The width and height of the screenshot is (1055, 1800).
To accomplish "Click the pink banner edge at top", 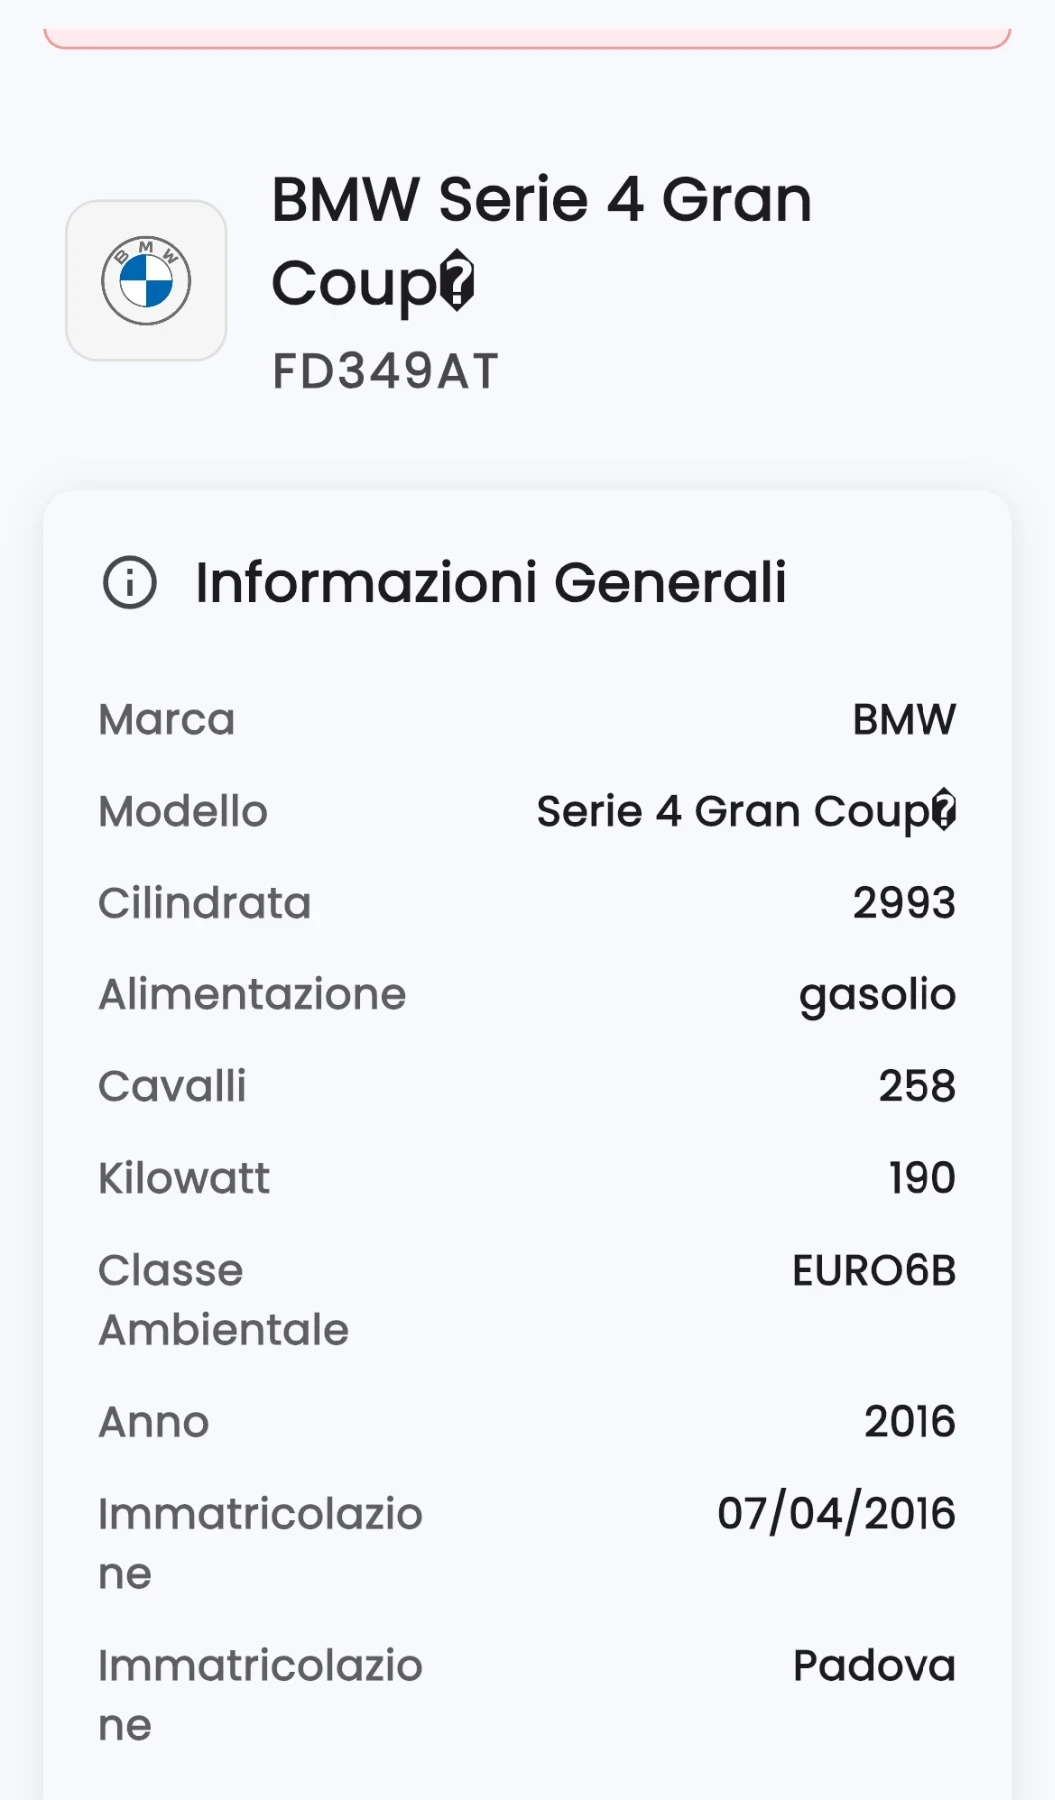I will (527, 40).
